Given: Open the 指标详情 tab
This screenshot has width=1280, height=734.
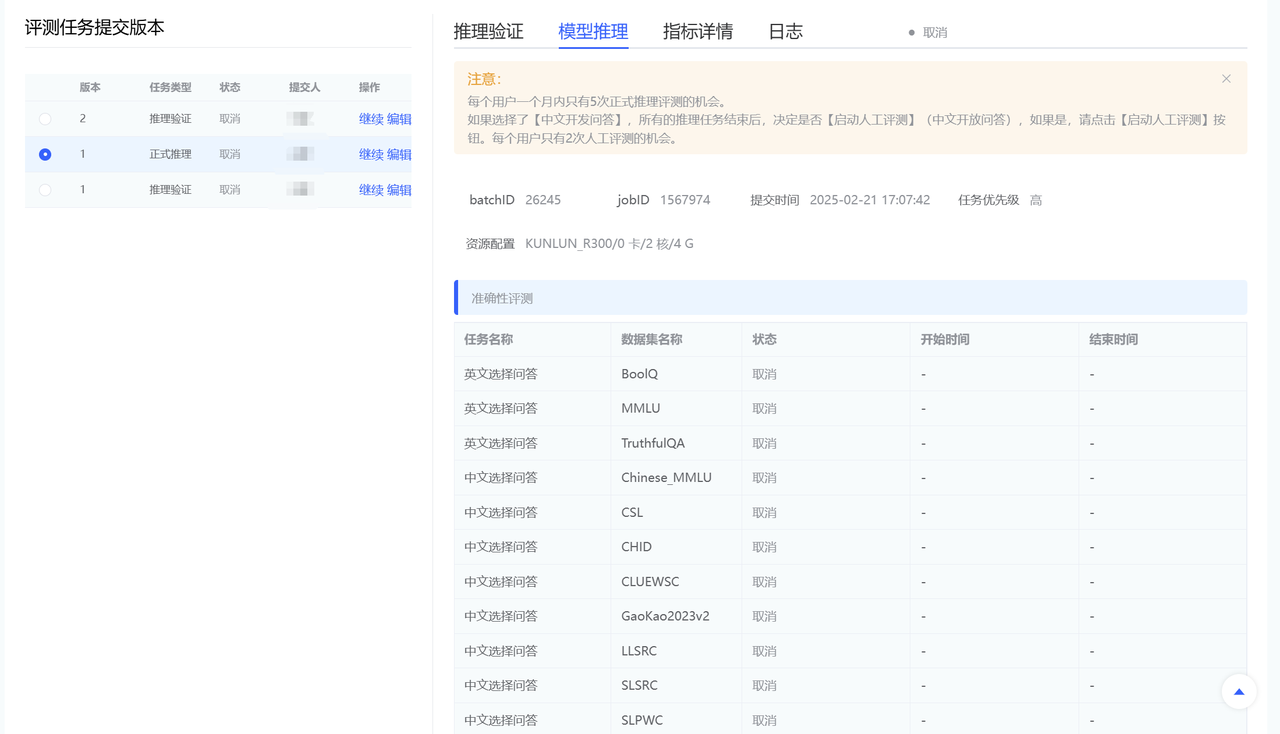Looking at the screenshot, I should 697,32.
